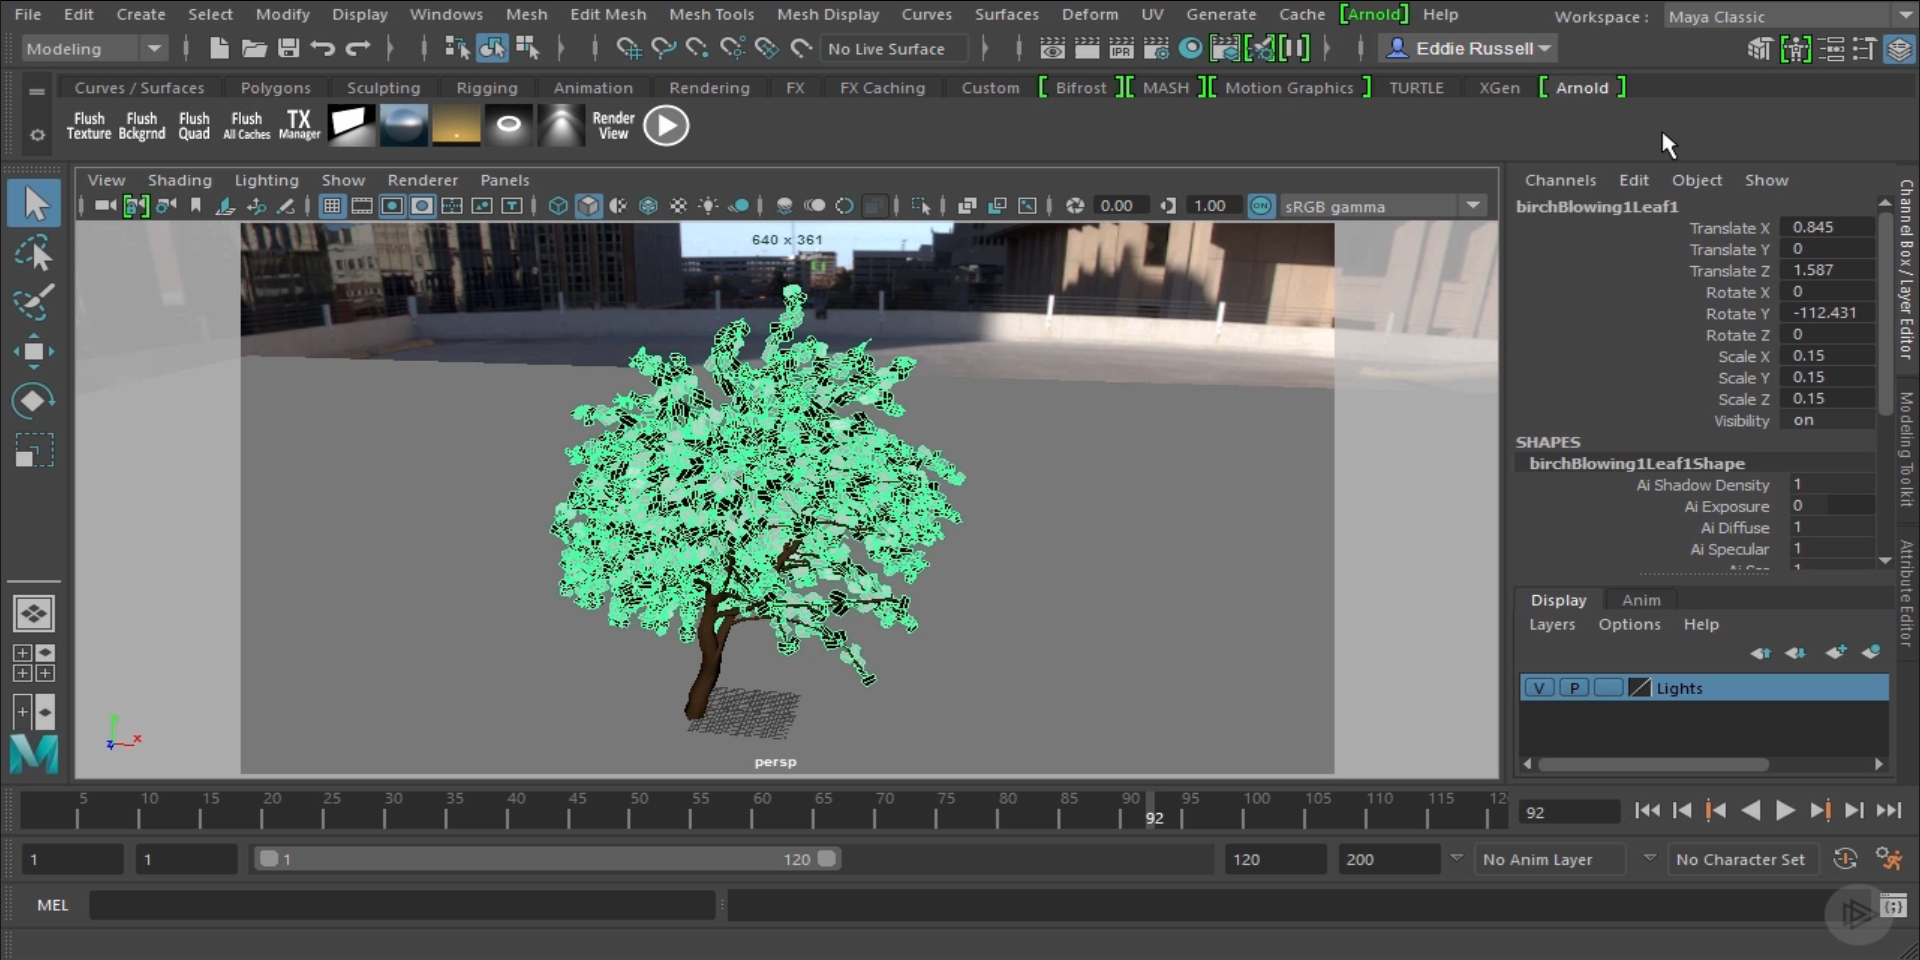The width and height of the screenshot is (1920, 960).
Task: Toggle use all lights in viewport toolbar
Action: [708, 206]
